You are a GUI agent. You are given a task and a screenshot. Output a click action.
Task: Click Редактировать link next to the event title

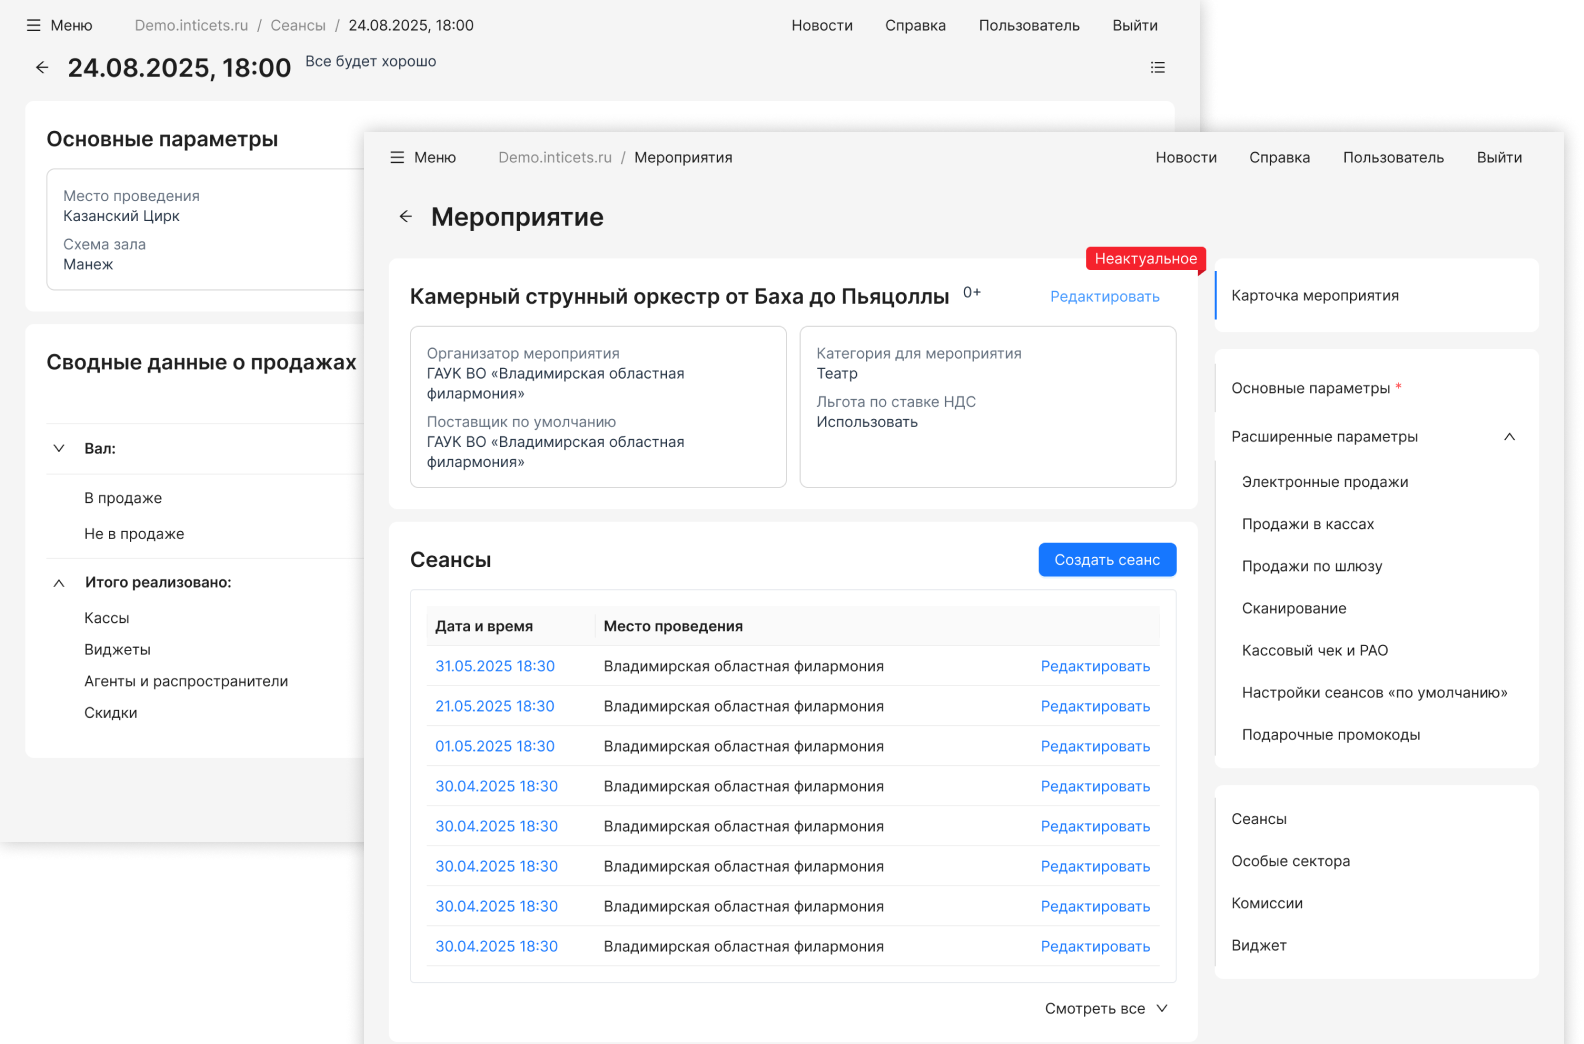[1104, 296]
